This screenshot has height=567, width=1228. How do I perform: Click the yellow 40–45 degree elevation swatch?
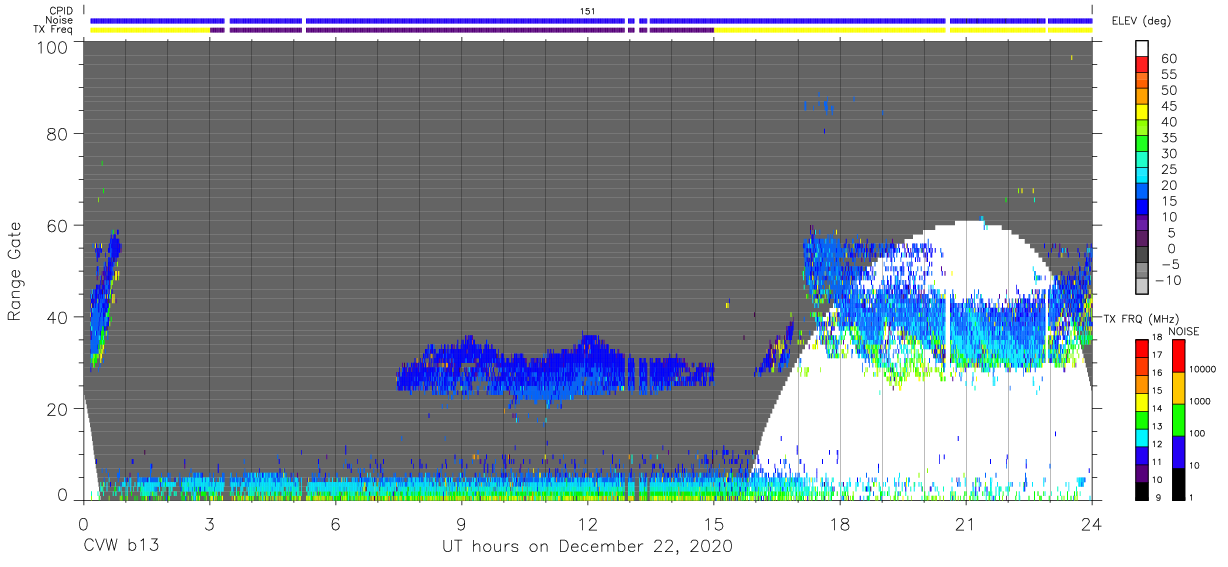coord(1144,112)
